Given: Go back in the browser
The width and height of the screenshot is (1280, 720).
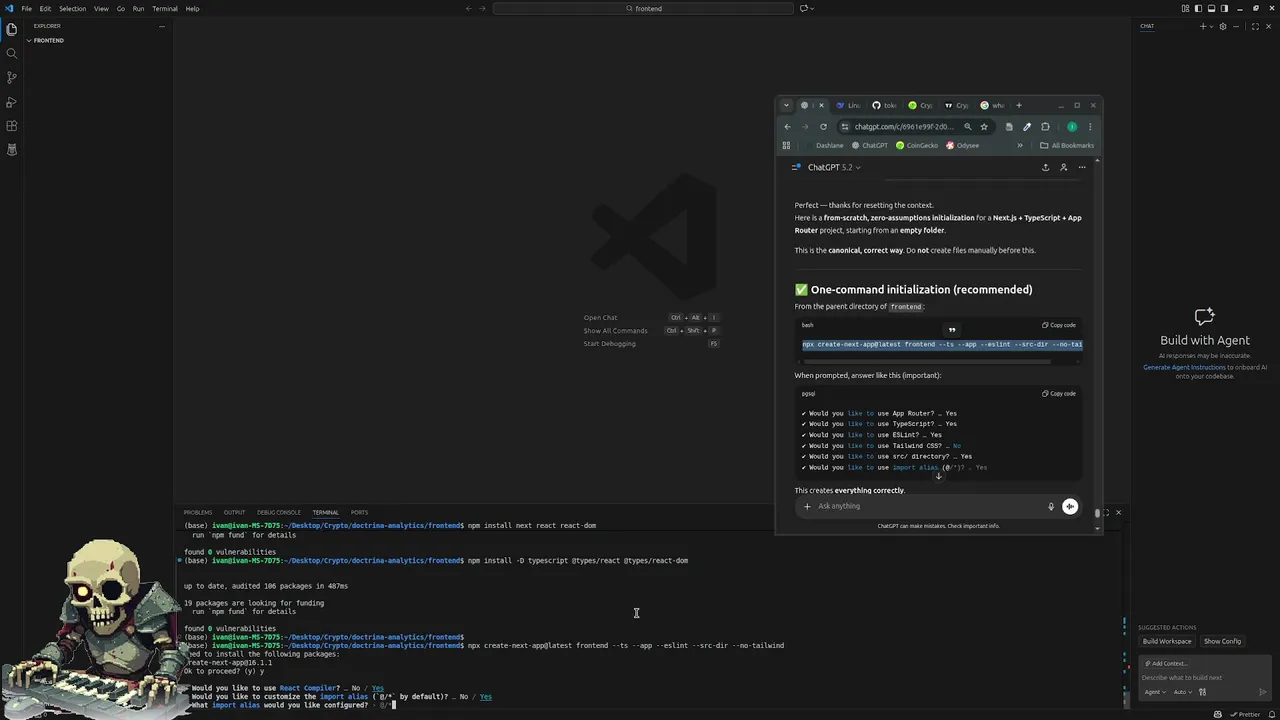Looking at the screenshot, I should tap(787, 127).
